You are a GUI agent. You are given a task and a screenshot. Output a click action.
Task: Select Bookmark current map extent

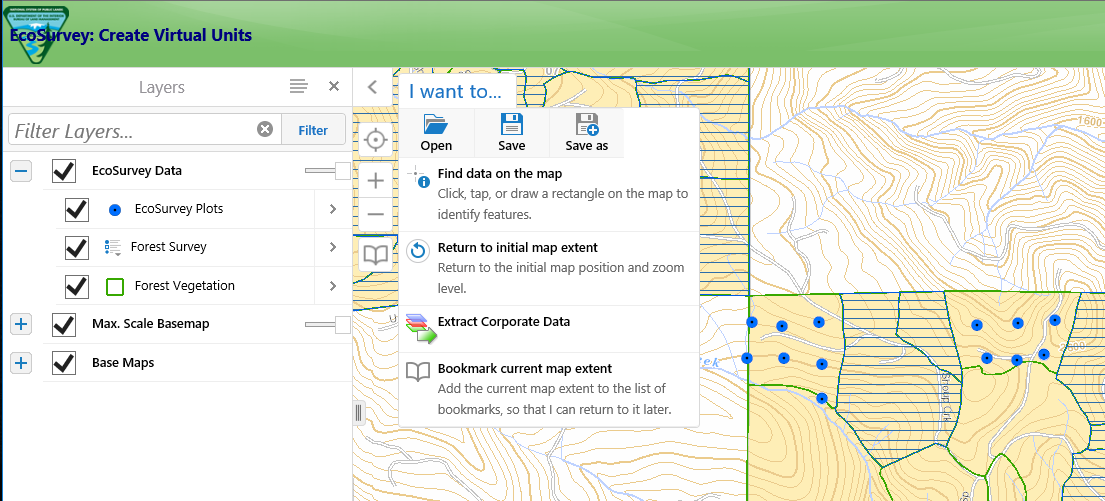click(x=549, y=389)
